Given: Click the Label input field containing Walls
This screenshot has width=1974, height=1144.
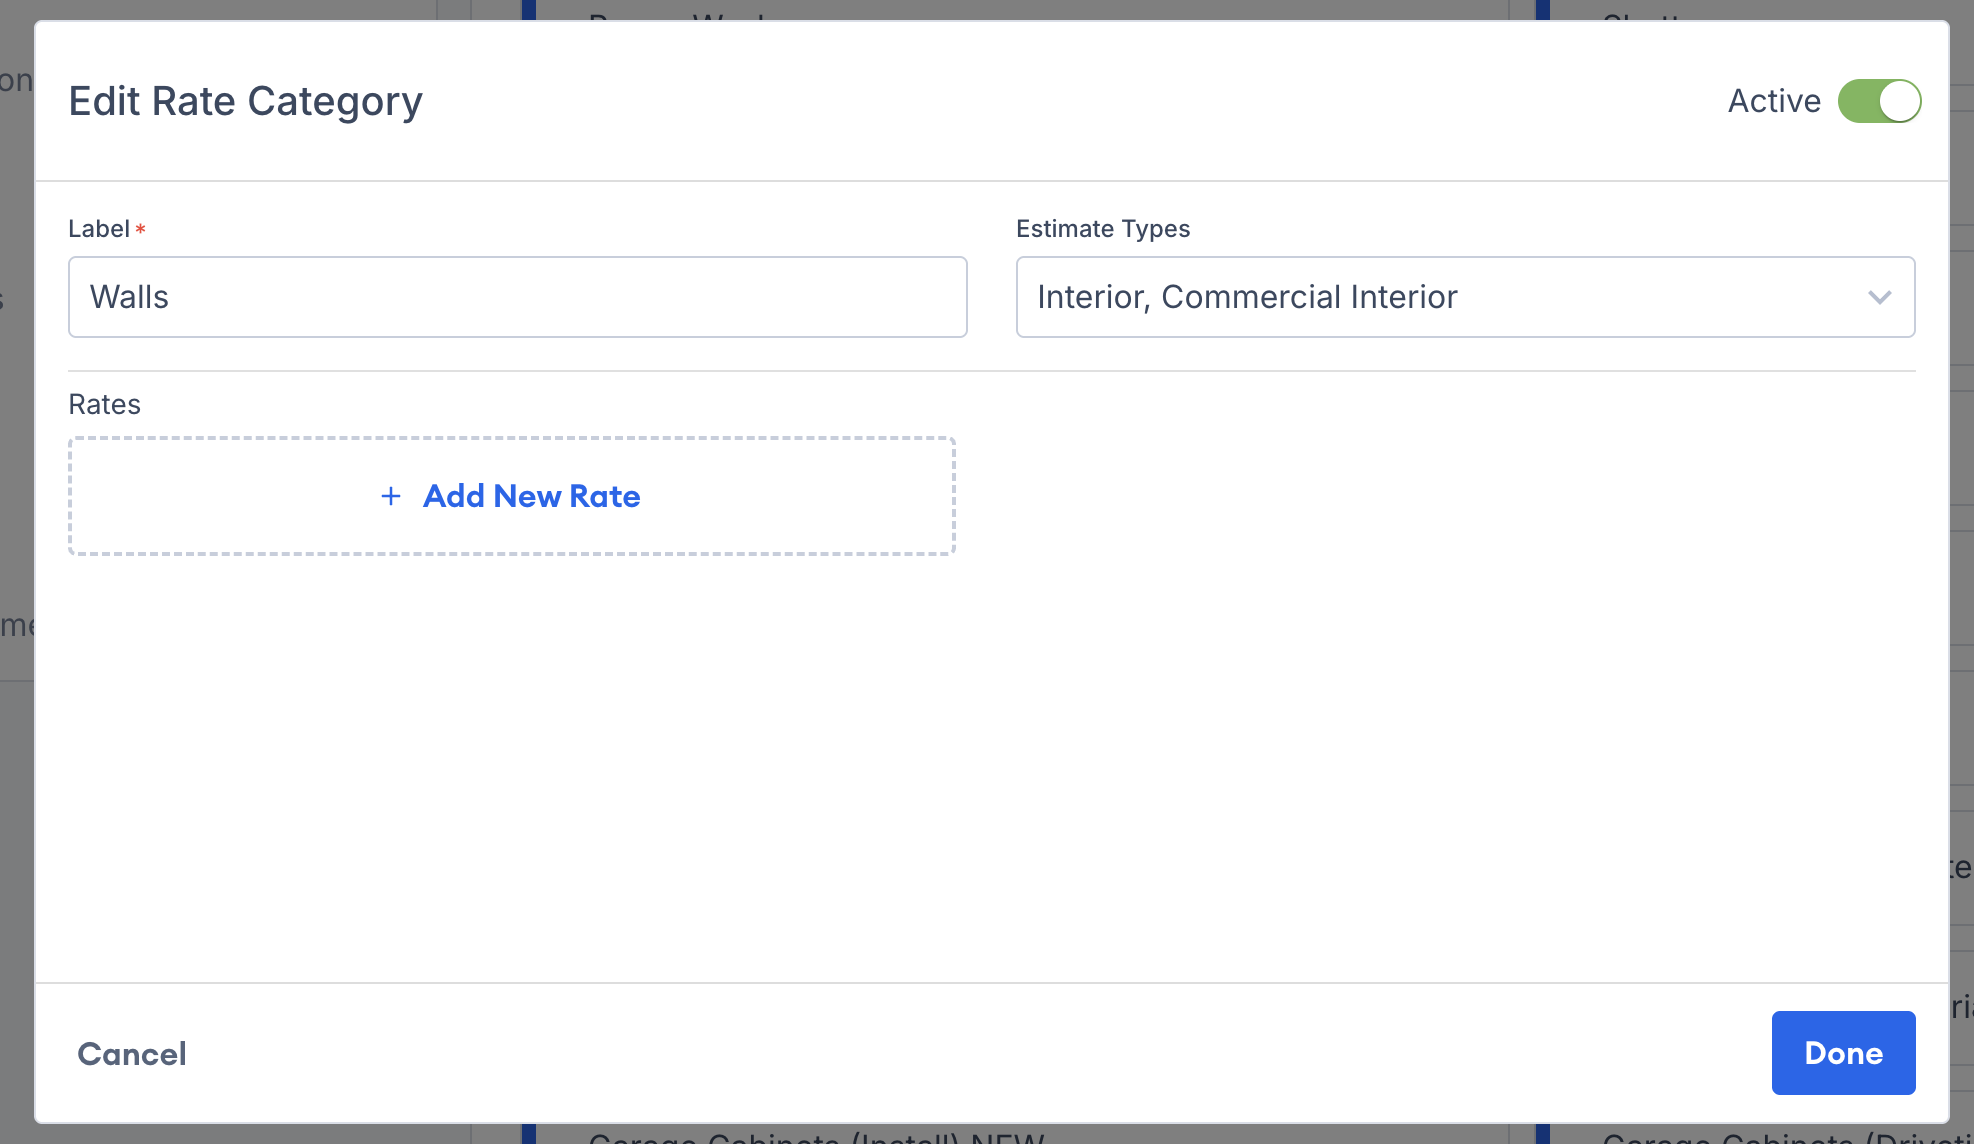Looking at the screenshot, I should [x=518, y=297].
